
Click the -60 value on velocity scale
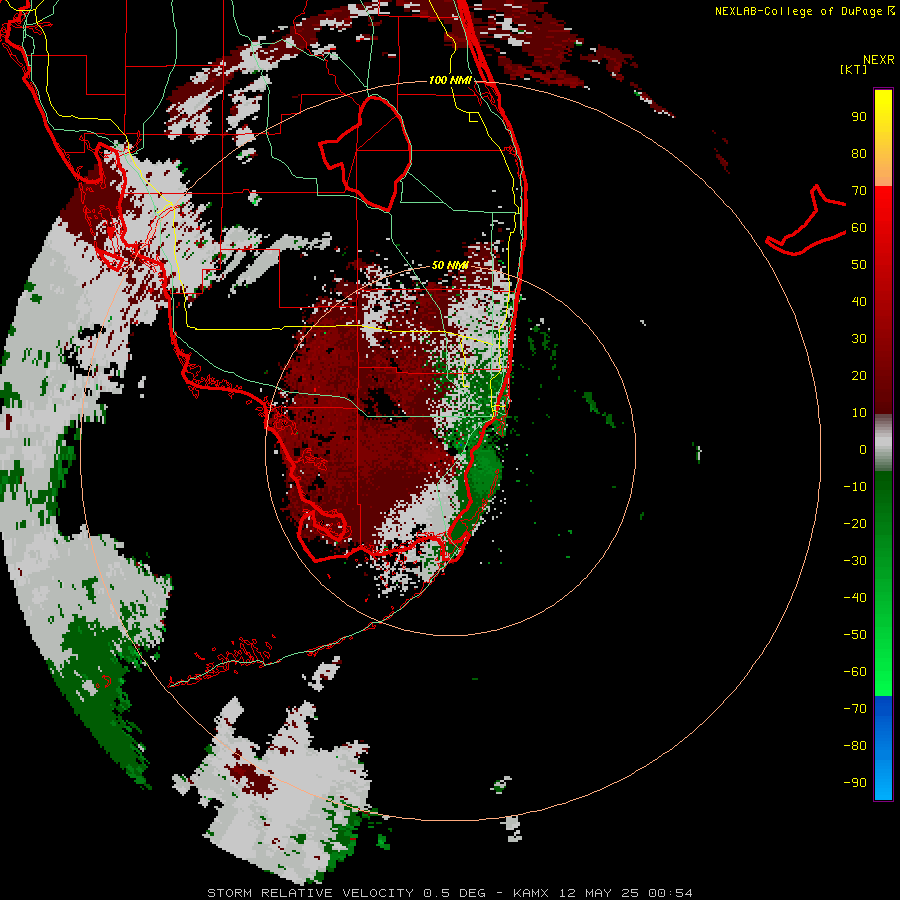point(855,672)
